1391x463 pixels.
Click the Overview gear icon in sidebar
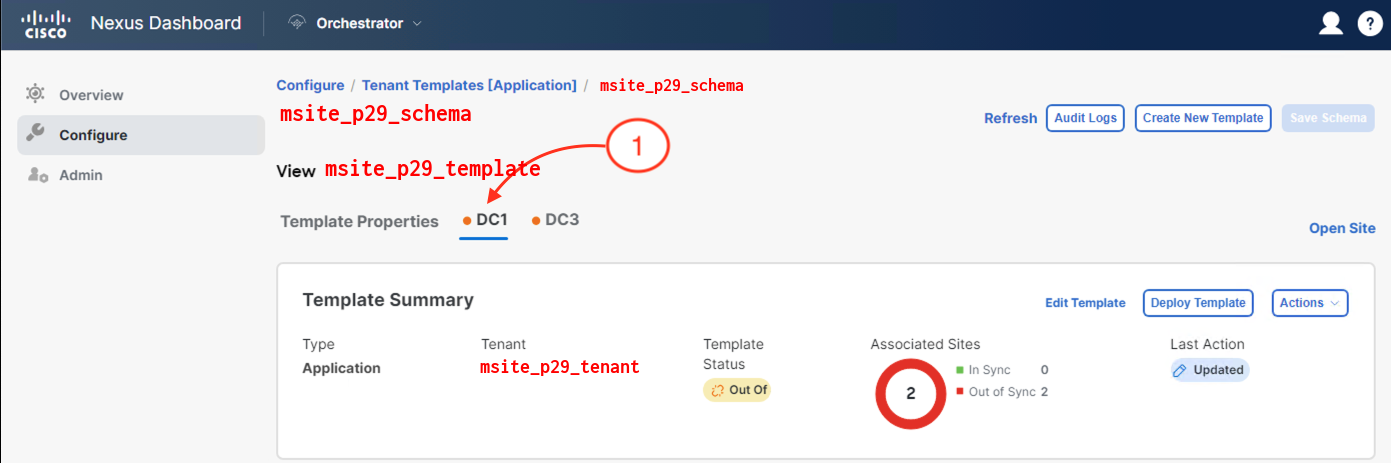point(35,94)
